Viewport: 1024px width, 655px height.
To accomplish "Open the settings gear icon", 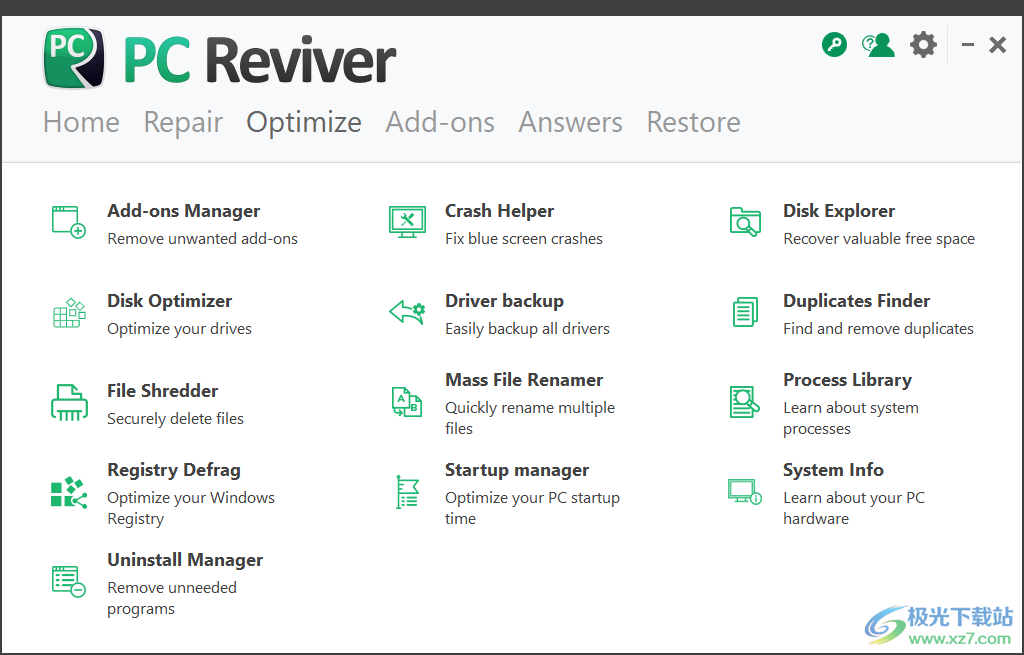I will click(x=923, y=45).
